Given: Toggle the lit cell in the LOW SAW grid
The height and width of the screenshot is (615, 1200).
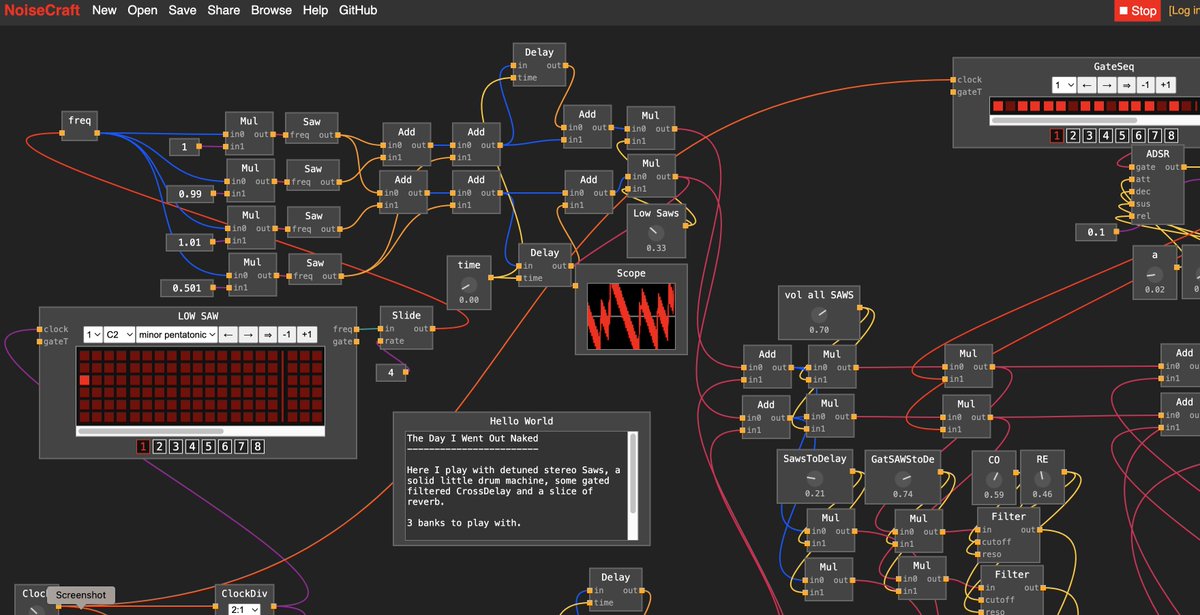Looking at the screenshot, I should coord(85,380).
